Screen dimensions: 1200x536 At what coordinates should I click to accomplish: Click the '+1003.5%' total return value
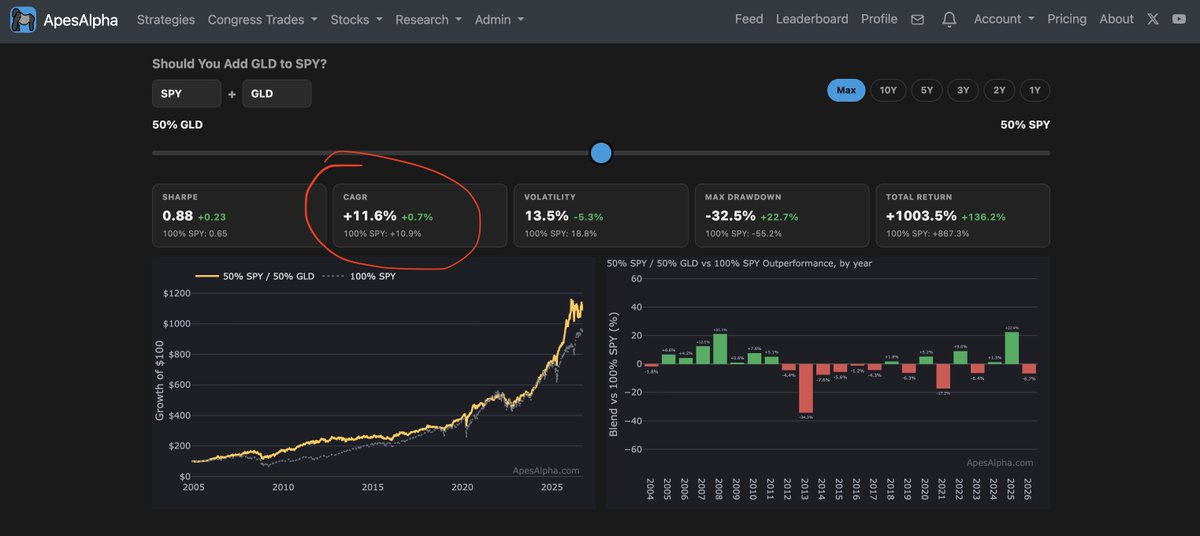[x=920, y=216]
